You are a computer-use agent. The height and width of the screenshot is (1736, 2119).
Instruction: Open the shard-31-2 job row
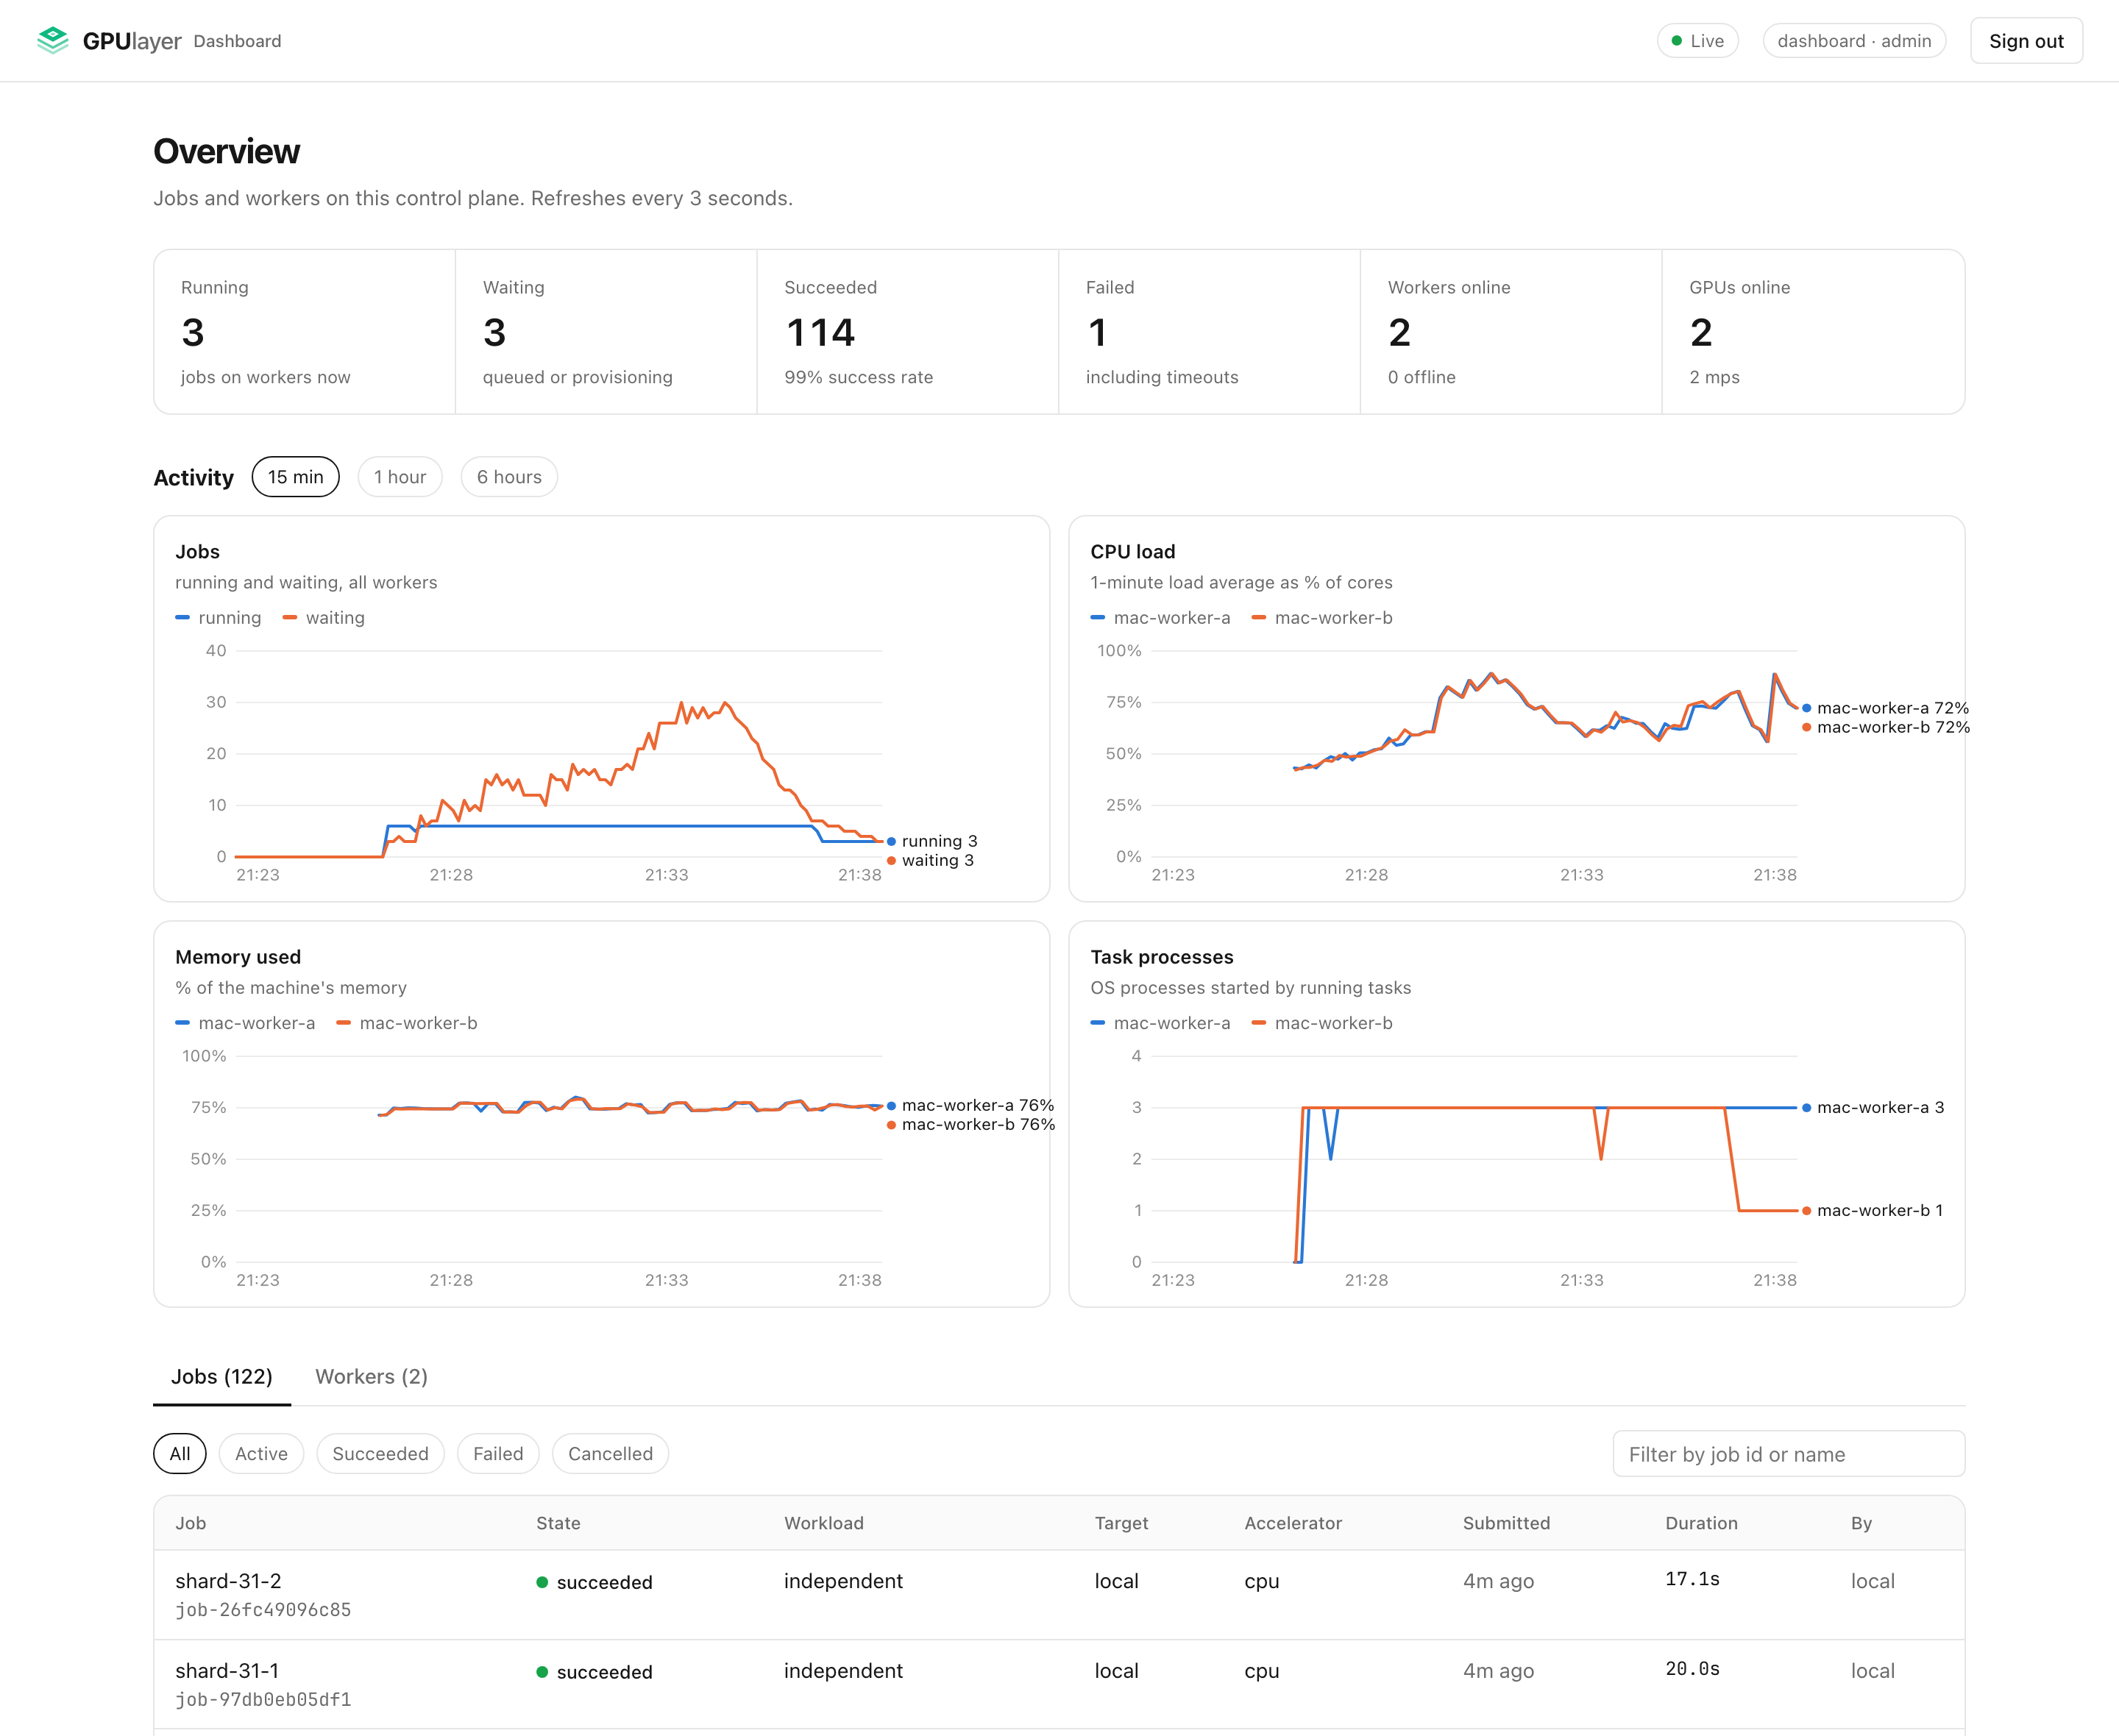(1059, 1594)
